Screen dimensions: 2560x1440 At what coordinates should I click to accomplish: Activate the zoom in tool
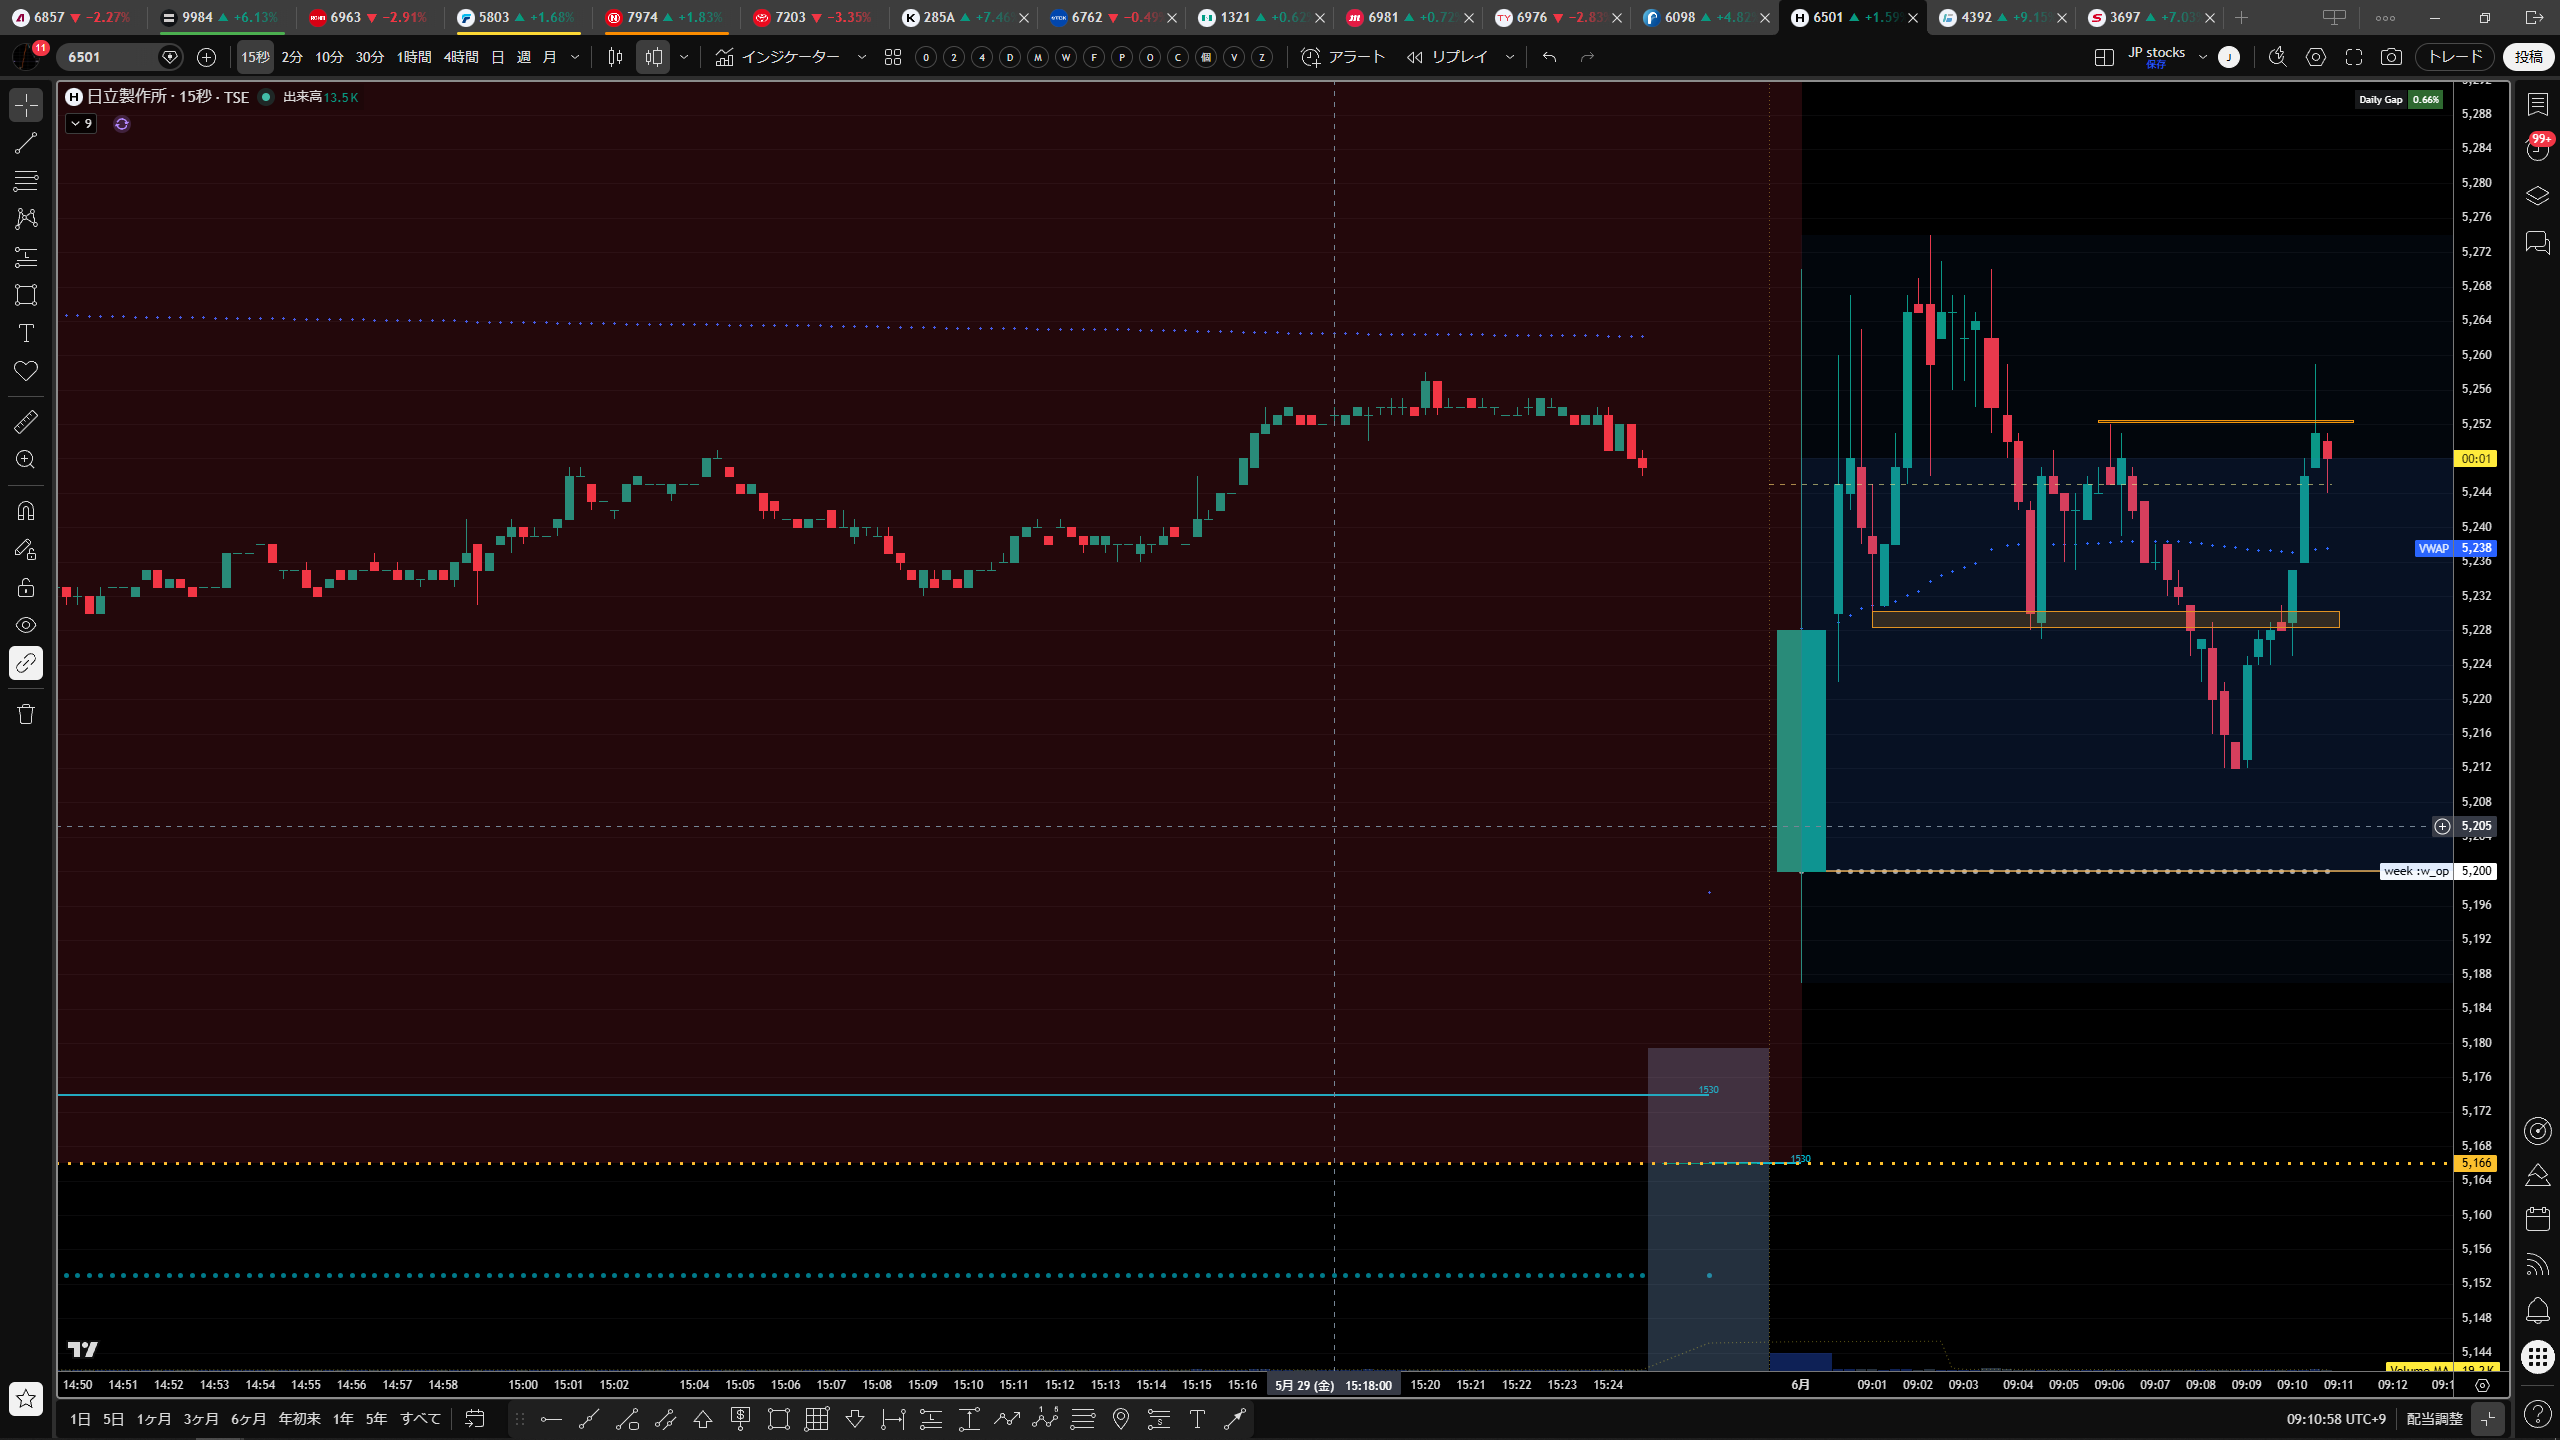coord(26,460)
